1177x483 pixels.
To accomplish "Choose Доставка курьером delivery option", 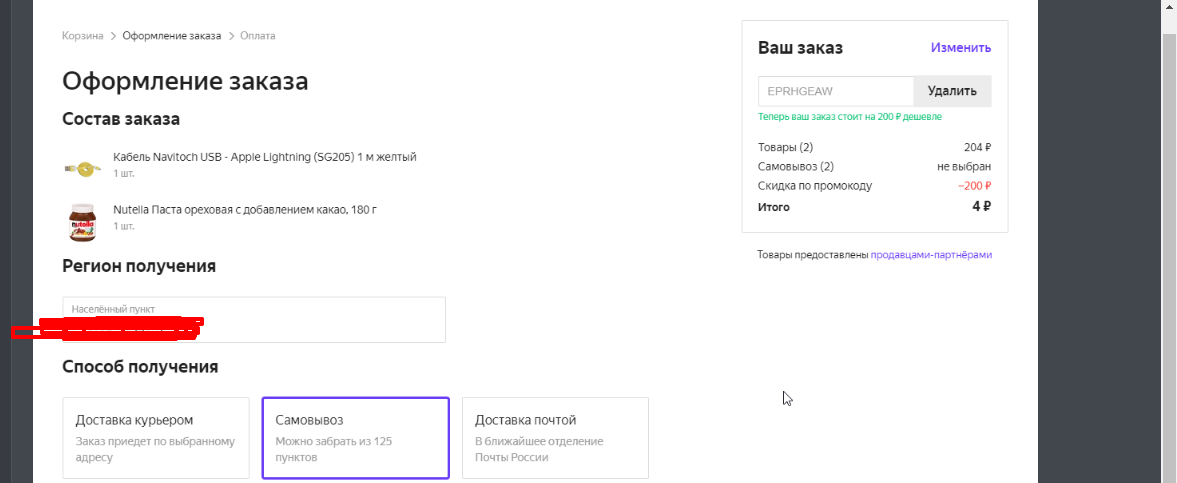I will 155,438.
